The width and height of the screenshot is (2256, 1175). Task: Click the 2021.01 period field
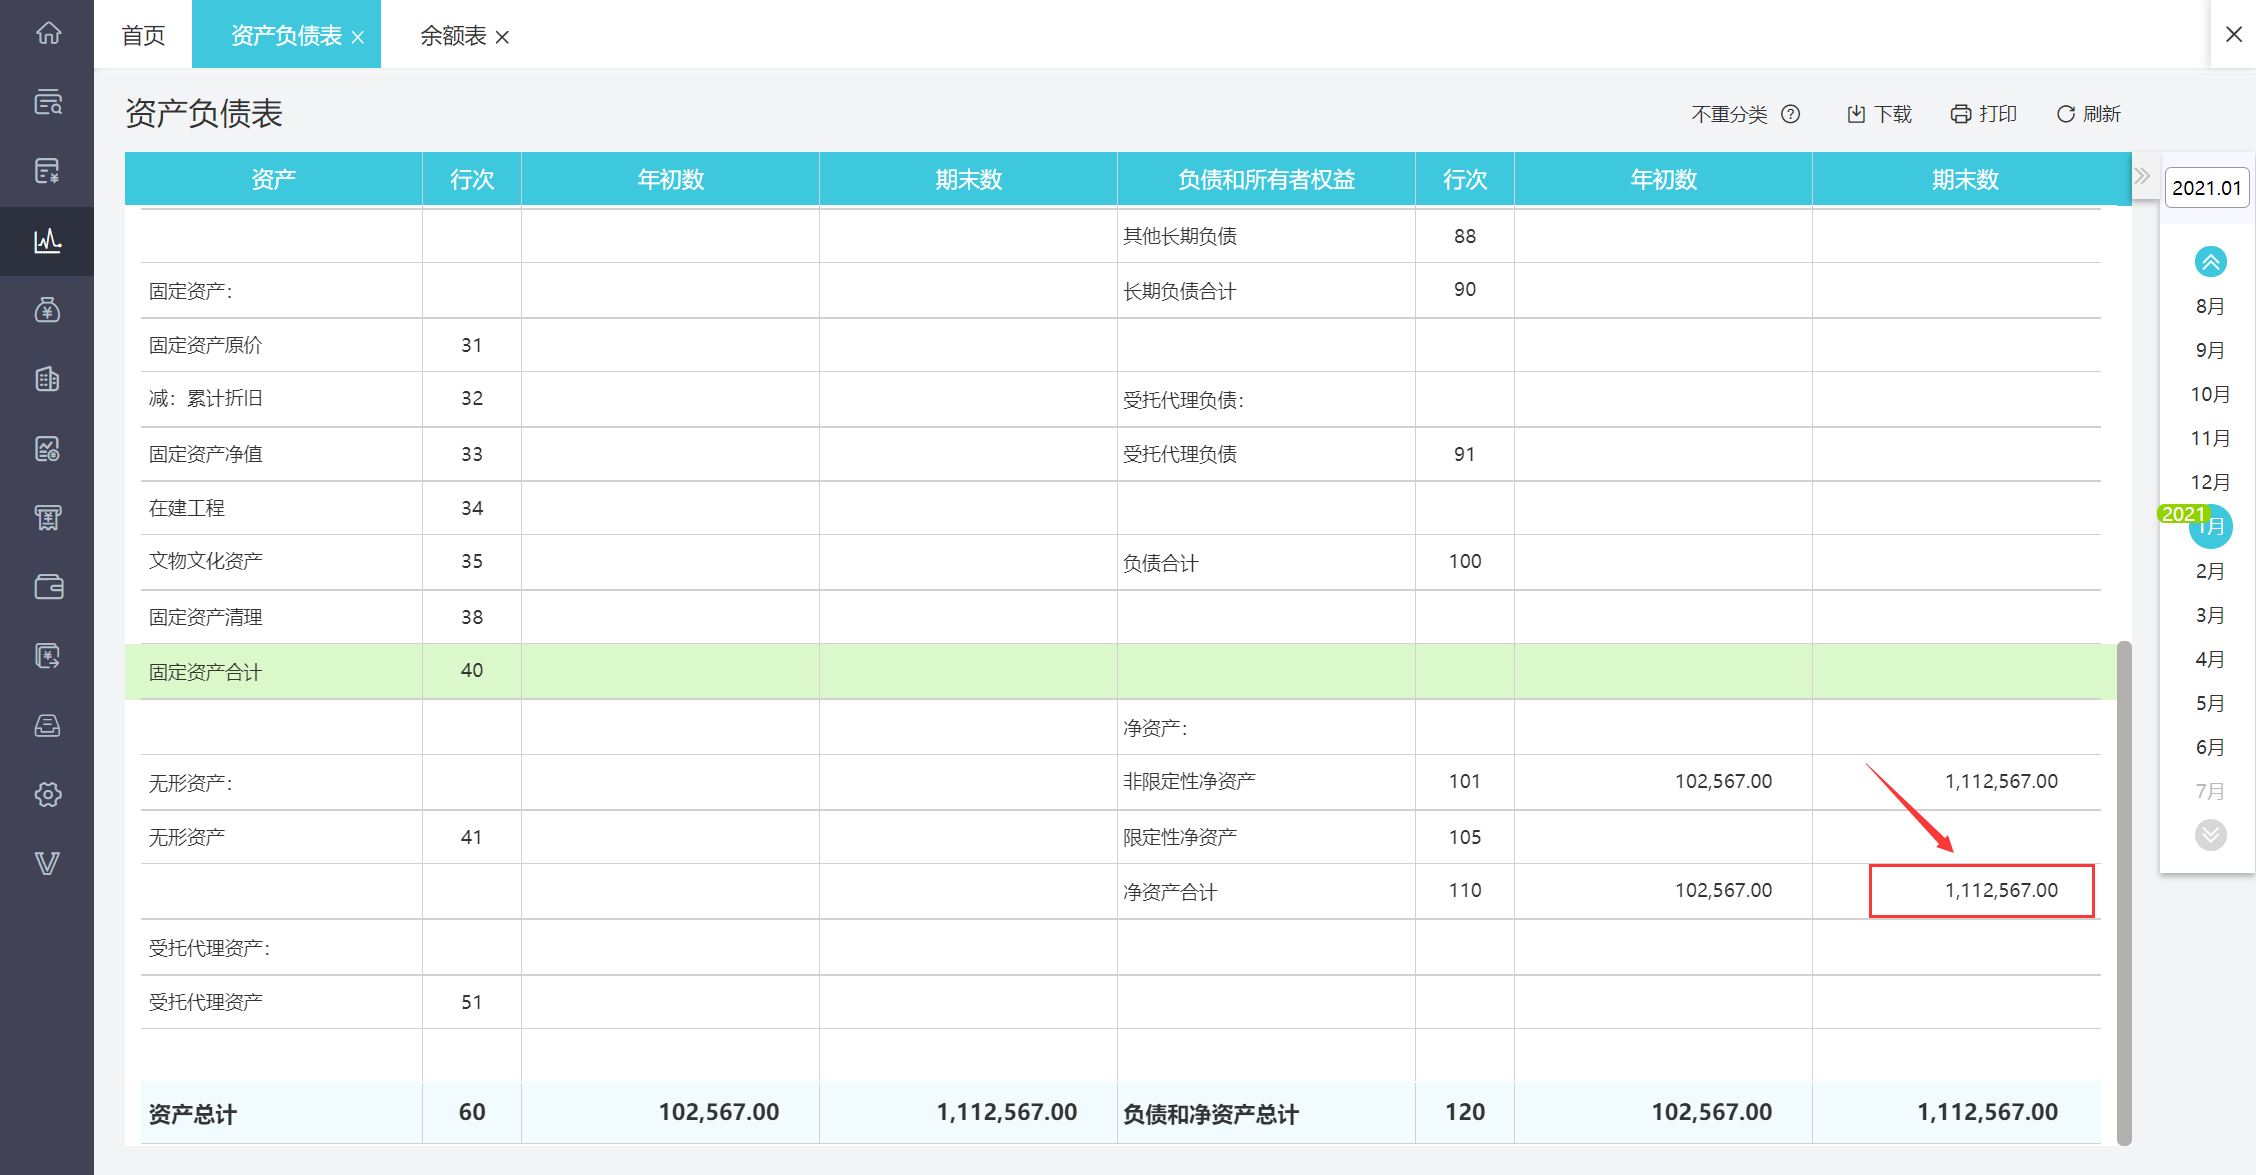pyautogui.click(x=2207, y=188)
